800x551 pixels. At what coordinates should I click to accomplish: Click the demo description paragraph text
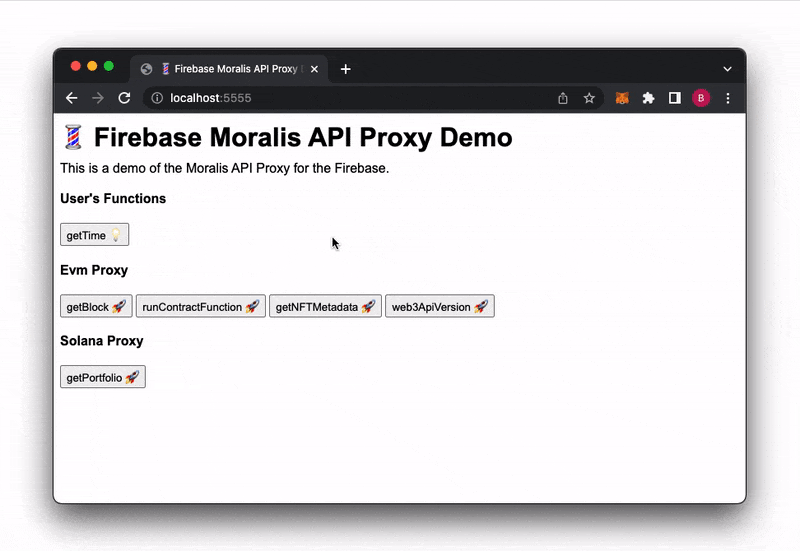(x=224, y=168)
